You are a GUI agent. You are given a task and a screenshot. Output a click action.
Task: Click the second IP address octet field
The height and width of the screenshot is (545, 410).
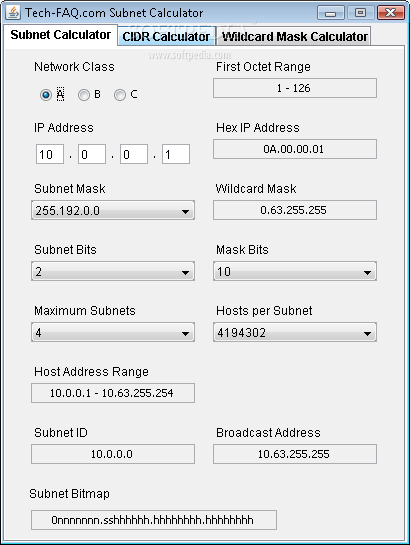click(x=92, y=154)
